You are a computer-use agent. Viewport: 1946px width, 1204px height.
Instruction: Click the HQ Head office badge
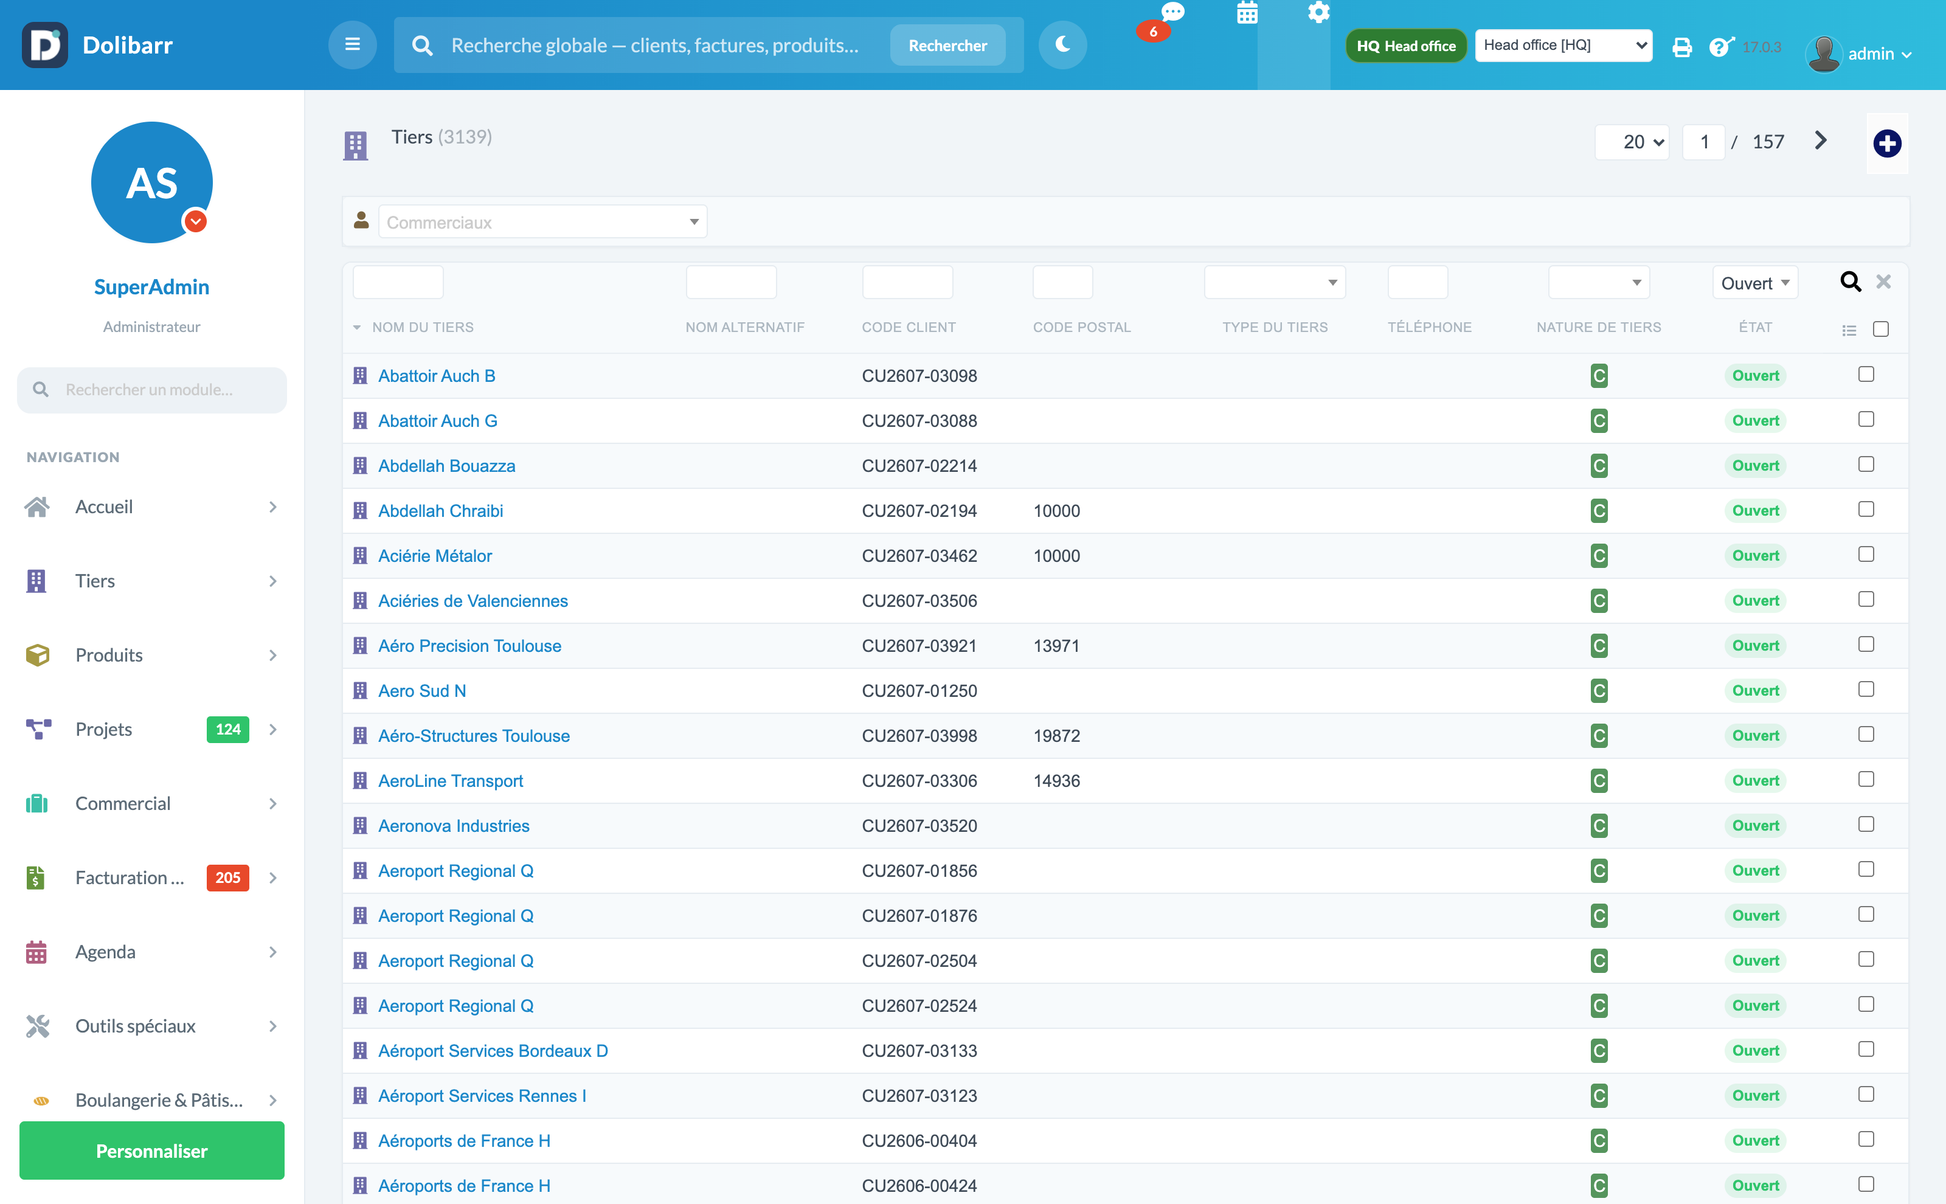coord(1405,46)
